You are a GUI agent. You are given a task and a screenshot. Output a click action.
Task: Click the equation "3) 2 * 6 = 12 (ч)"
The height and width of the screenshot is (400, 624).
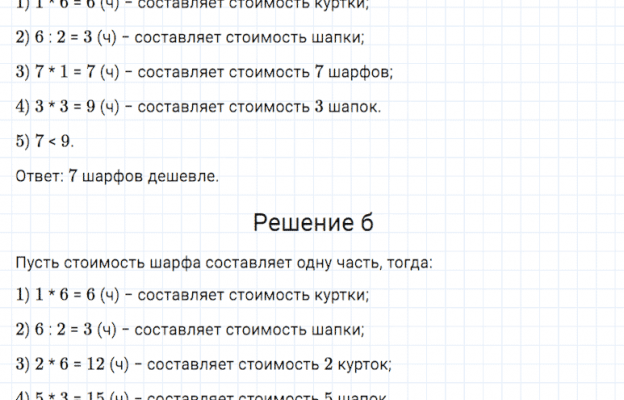click(75, 364)
